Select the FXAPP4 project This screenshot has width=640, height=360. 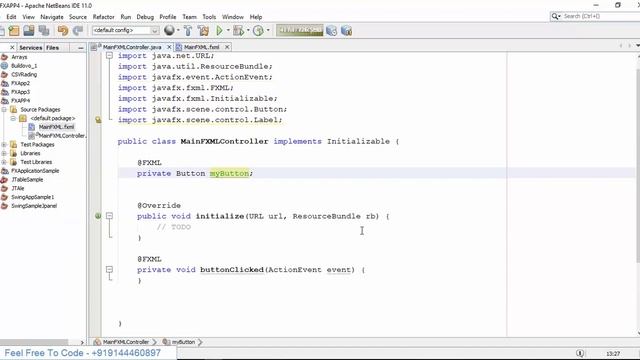coord(20,100)
